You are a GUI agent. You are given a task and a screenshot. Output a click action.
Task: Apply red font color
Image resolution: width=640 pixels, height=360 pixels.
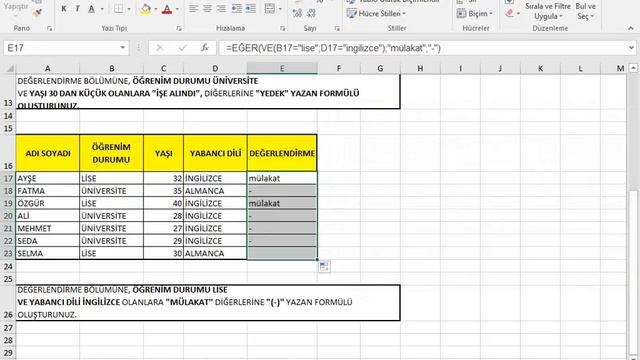point(167,9)
